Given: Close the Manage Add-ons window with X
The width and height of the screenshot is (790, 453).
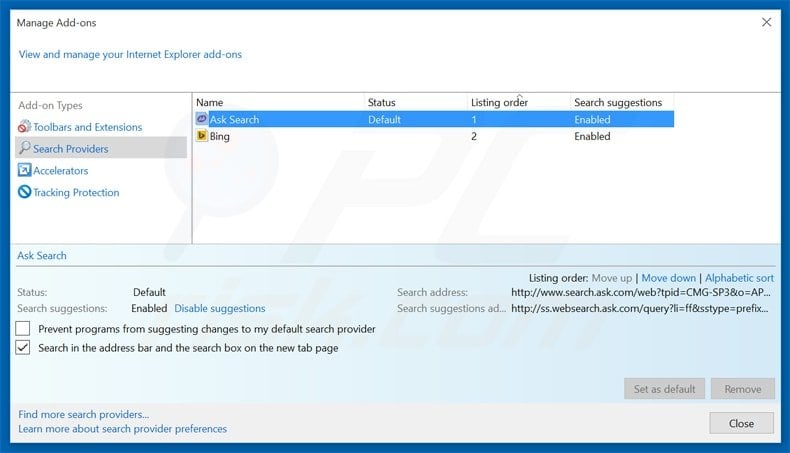Looking at the screenshot, I should (766, 22).
